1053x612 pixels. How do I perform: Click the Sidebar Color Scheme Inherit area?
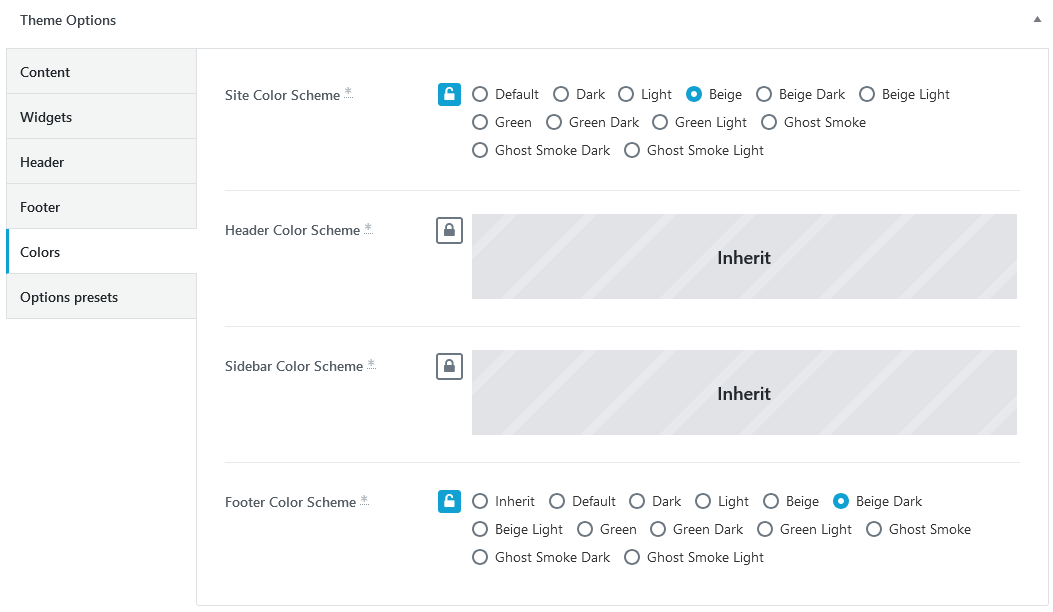pyautogui.click(x=744, y=392)
